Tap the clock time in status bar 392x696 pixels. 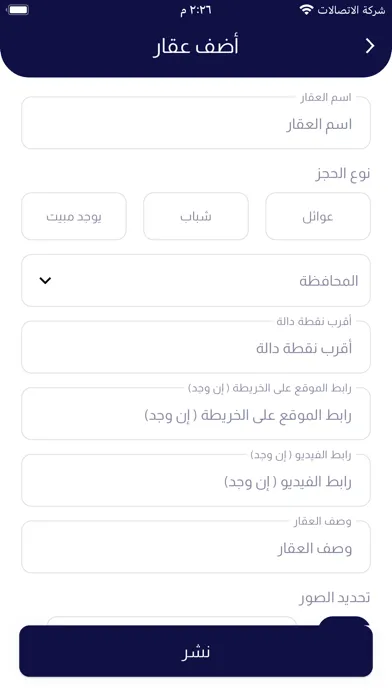pyautogui.click(x=196, y=10)
